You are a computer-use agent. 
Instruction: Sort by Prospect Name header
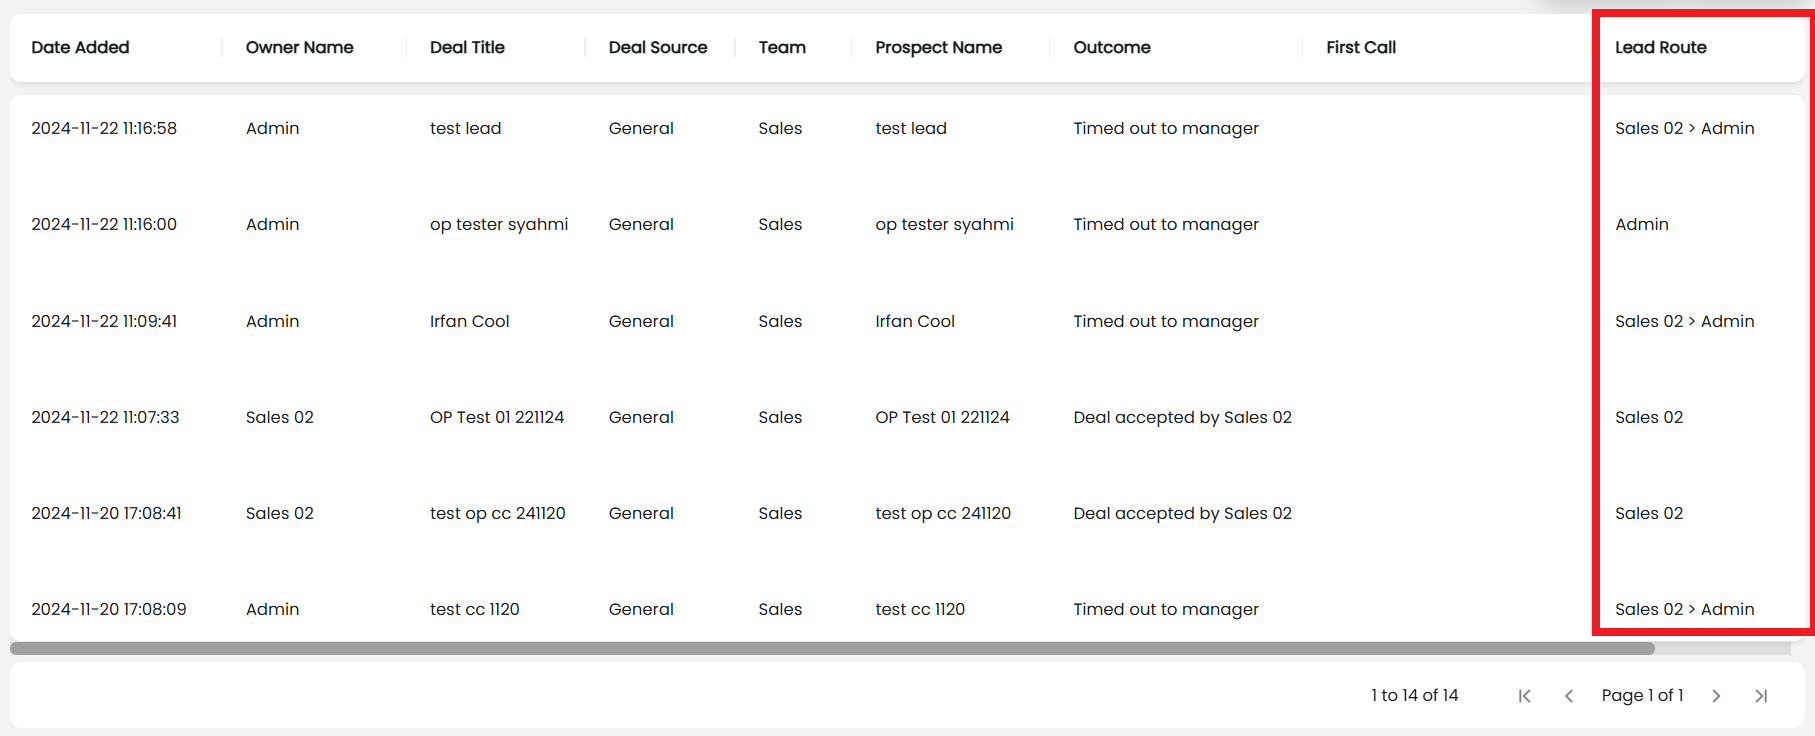938,47
